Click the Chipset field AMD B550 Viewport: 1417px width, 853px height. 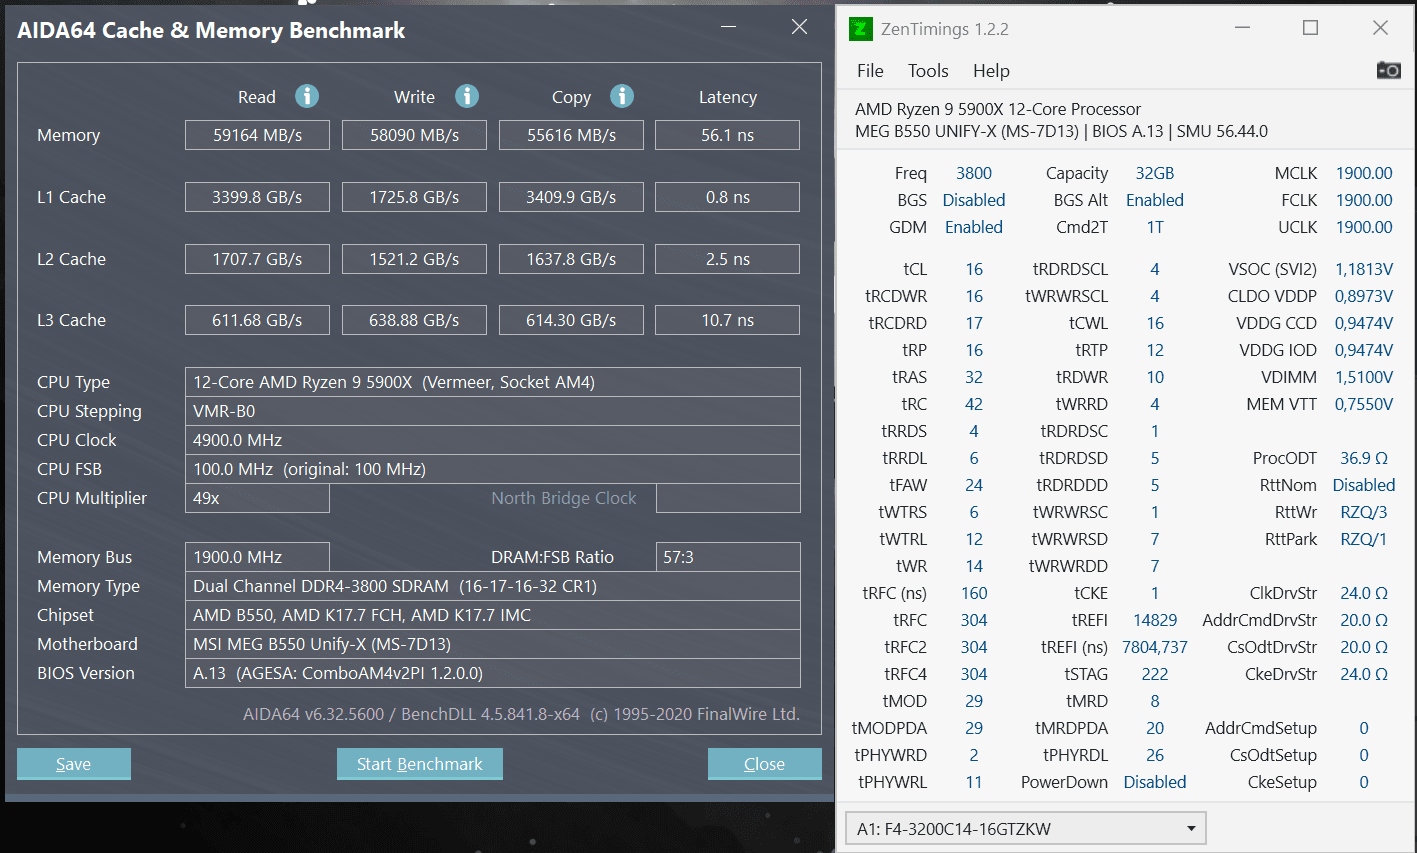(493, 615)
